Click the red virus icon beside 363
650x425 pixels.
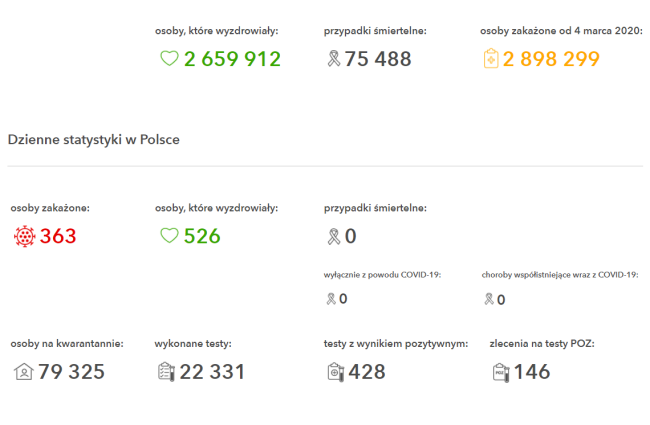coord(24,237)
